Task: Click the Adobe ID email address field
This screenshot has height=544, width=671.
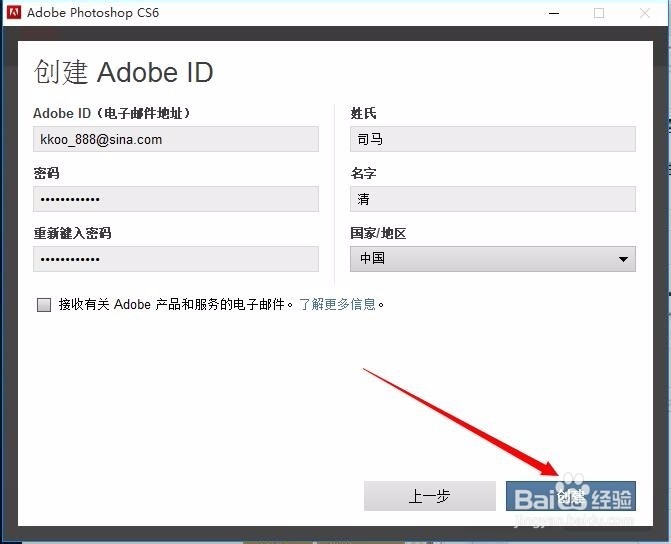Action: pos(176,139)
